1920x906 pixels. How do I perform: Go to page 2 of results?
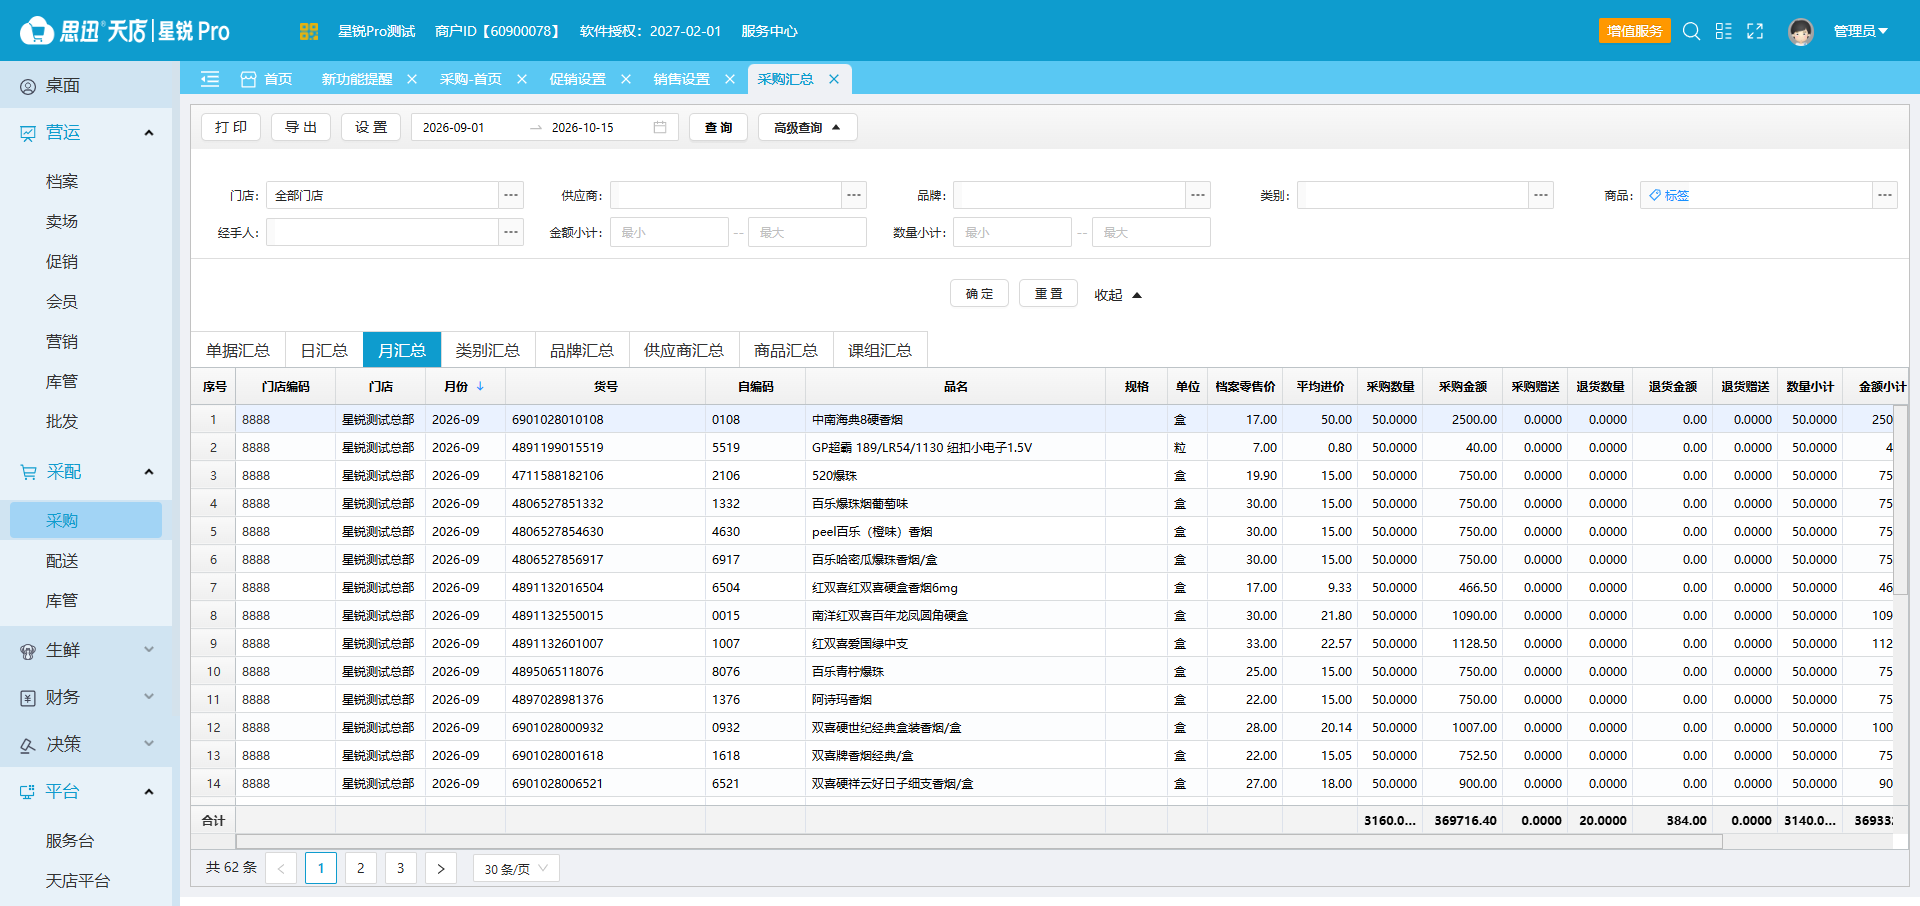361,868
